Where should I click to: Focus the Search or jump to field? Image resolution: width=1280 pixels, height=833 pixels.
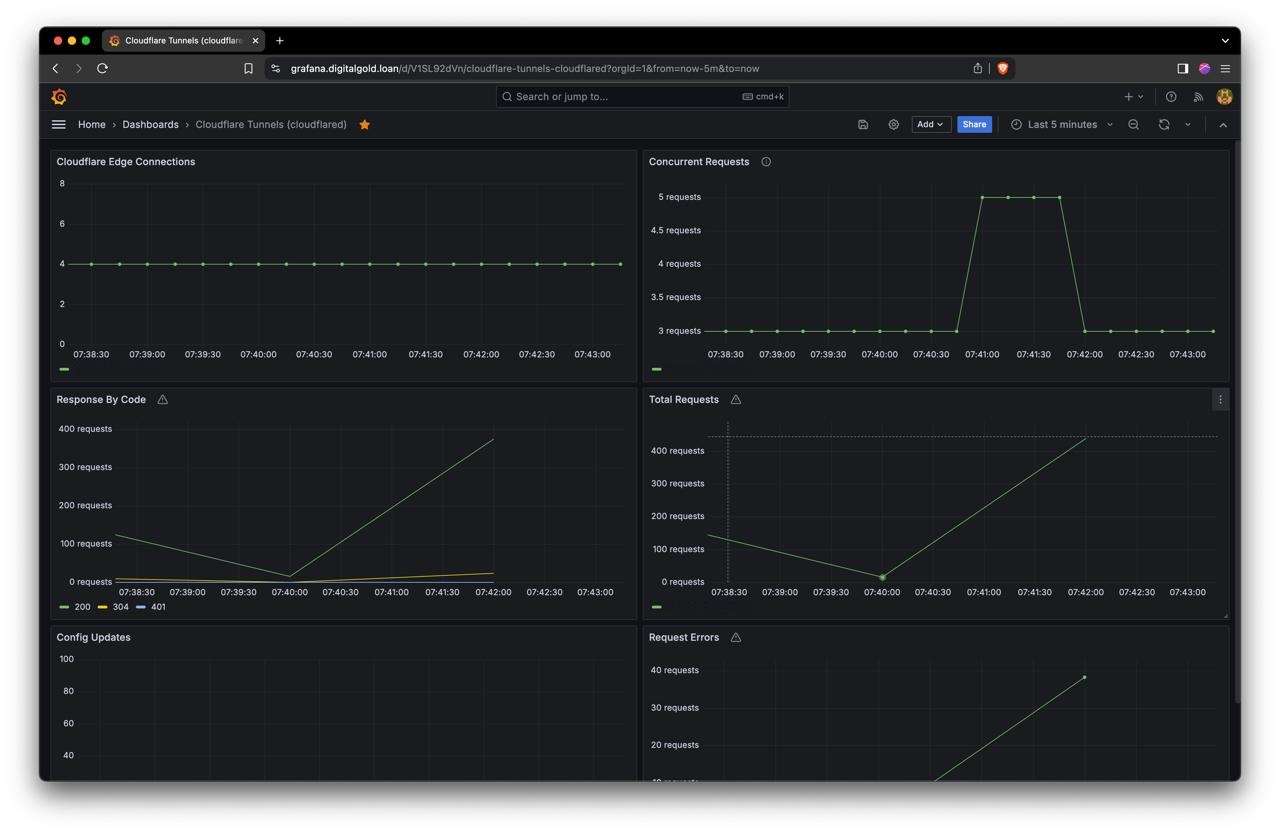pos(642,97)
